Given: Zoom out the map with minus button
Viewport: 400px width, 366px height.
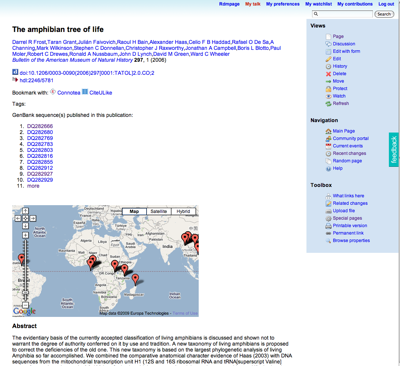Looking at the screenshot, I should (x=25, y=305).
